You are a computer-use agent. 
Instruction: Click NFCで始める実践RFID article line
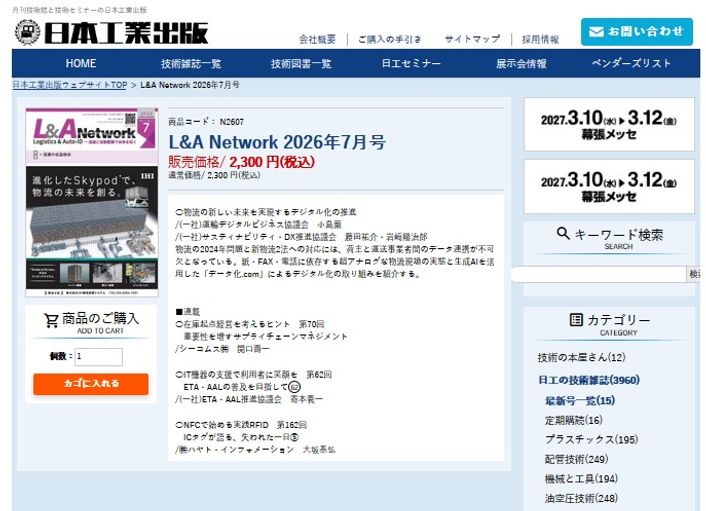tap(241, 425)
